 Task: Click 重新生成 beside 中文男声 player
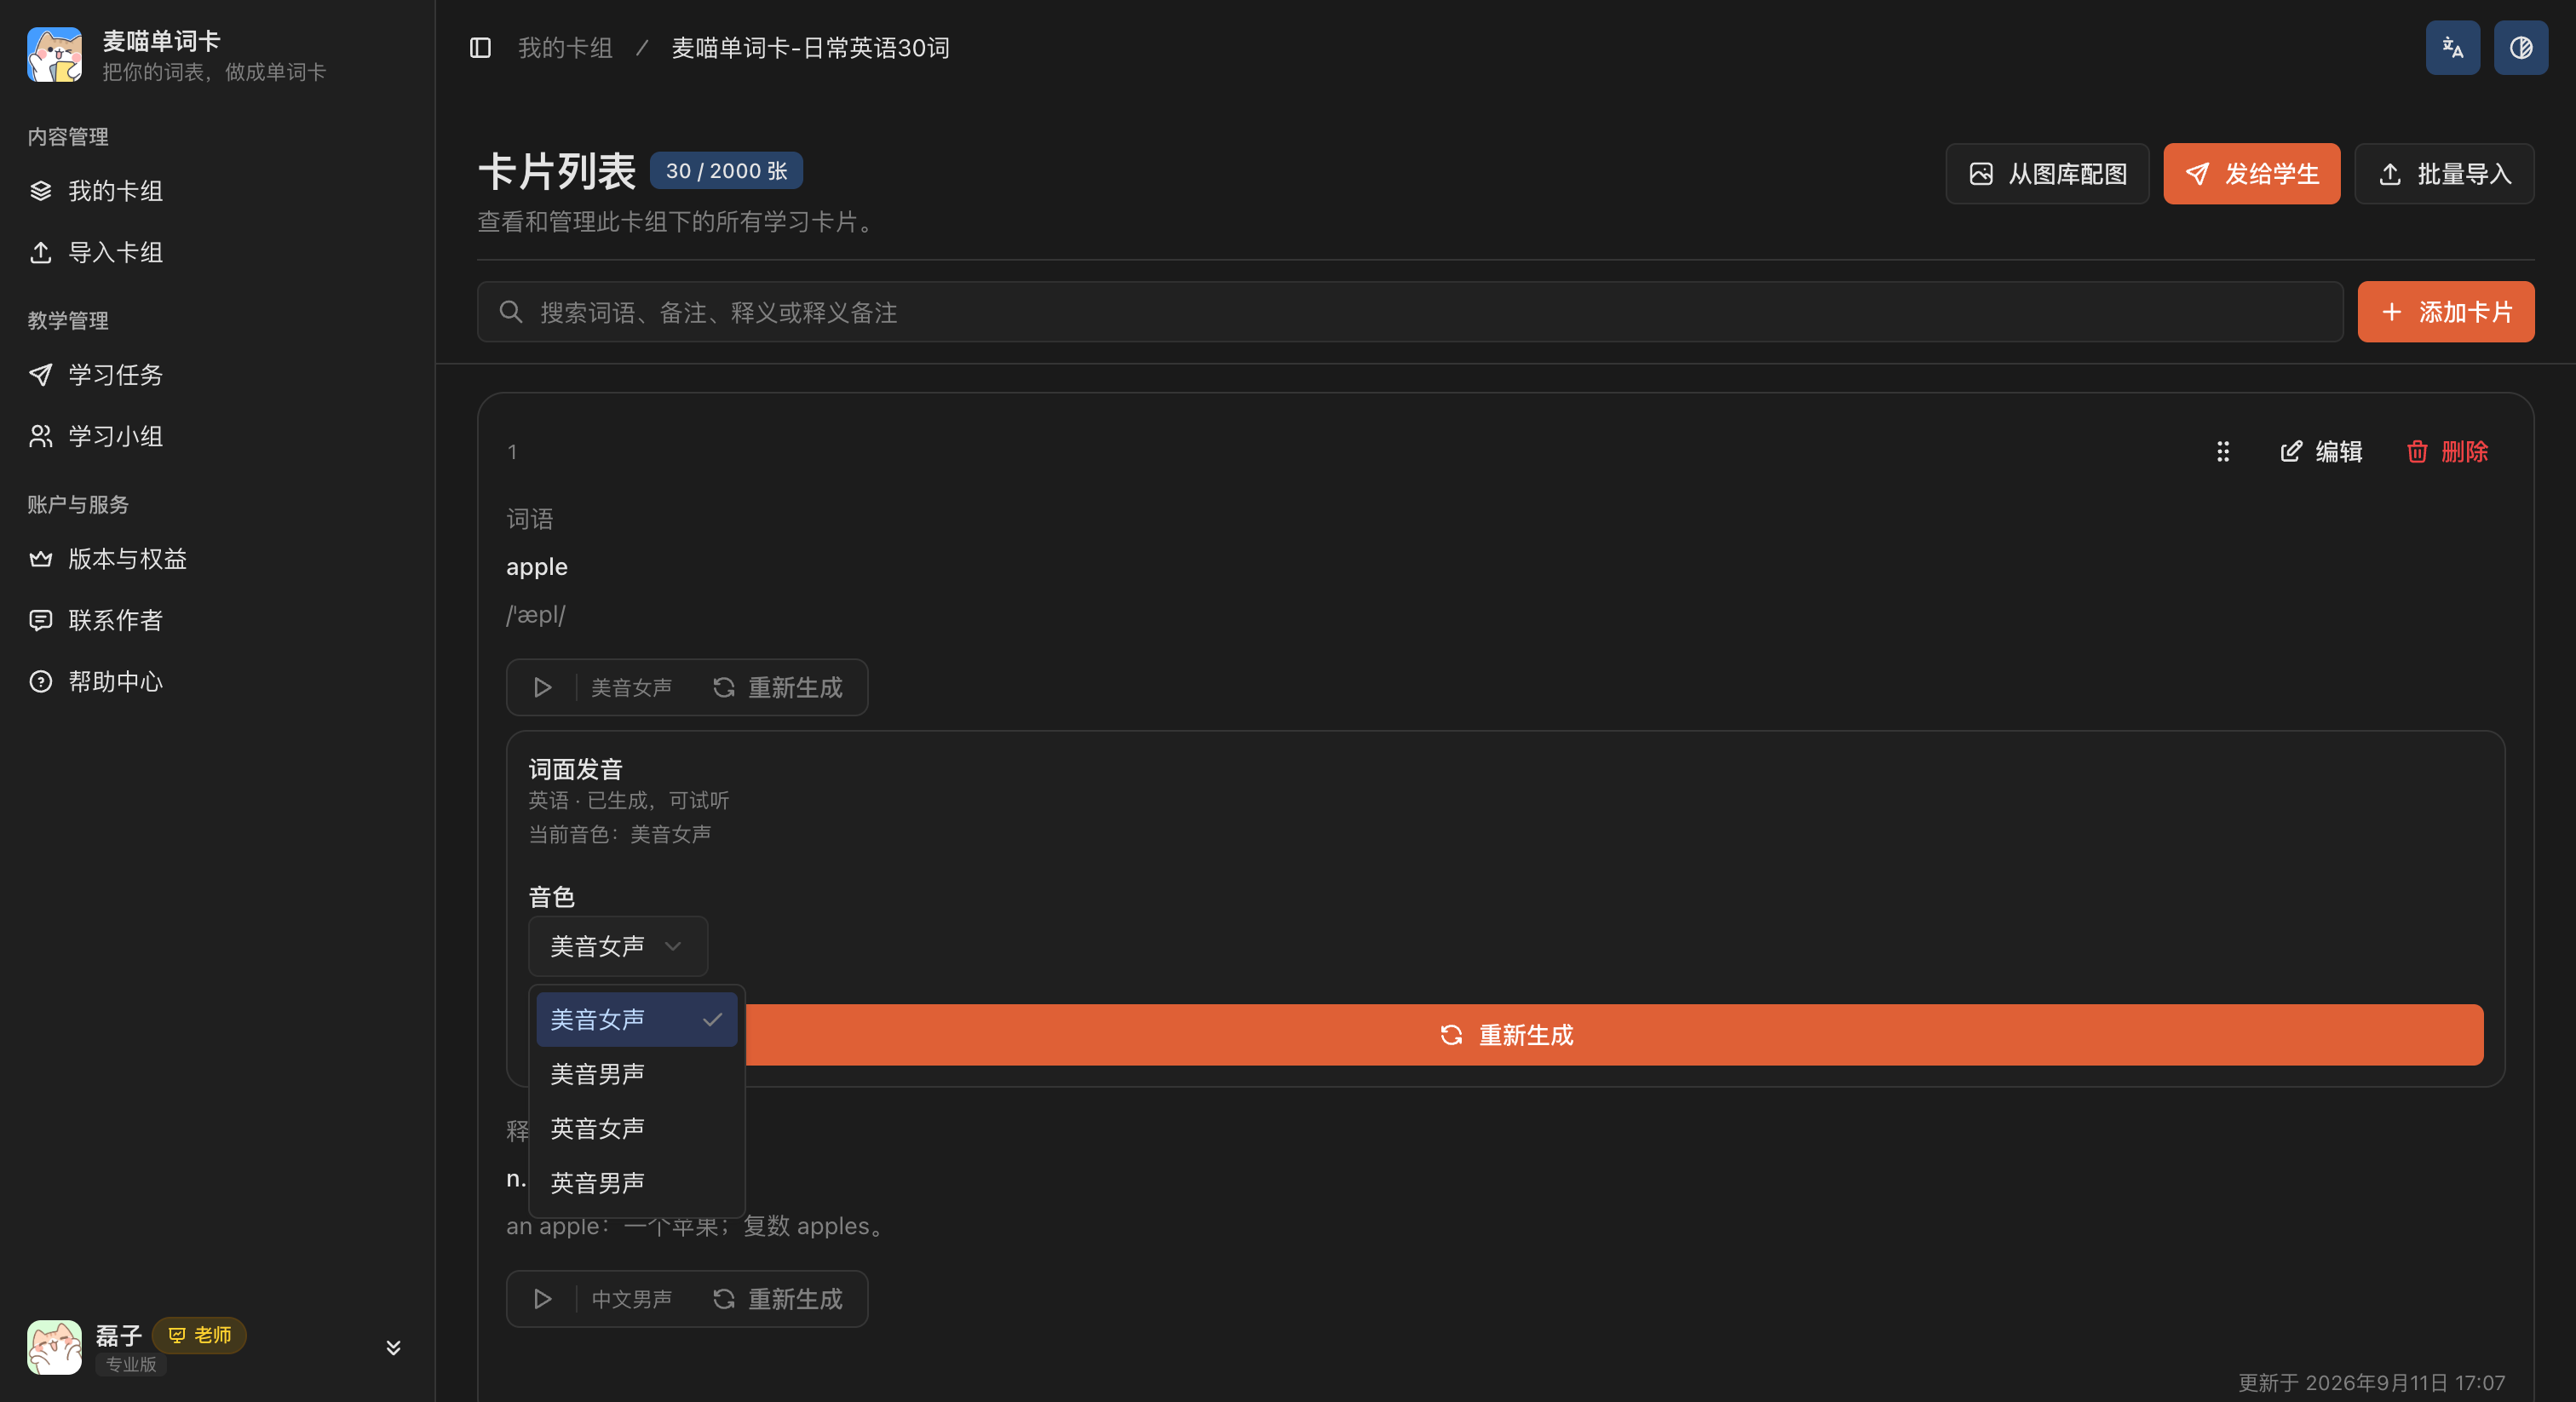(777, 1299)
